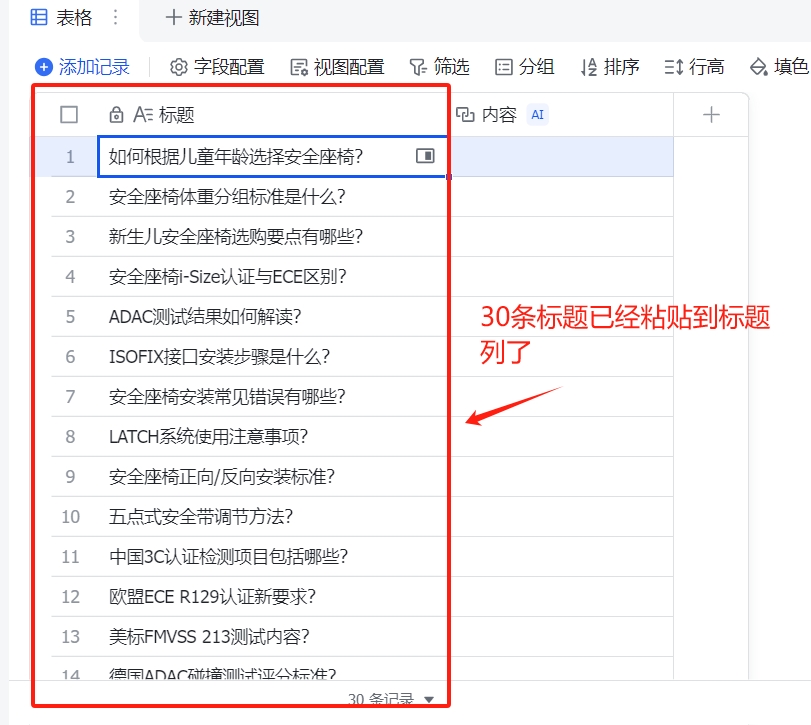Open the 筛选 filter options
The width and height of the screenshot is (811, 725).
tap(439, 67)
